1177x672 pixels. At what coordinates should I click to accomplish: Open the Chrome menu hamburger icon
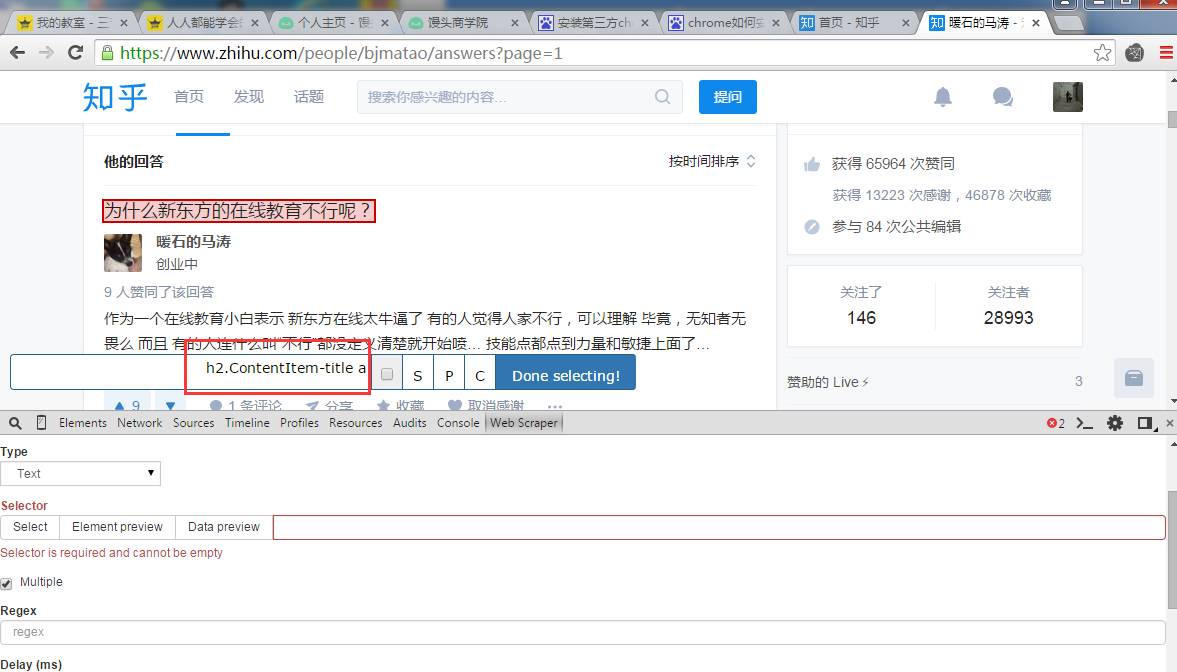(x=1166, y=53)
